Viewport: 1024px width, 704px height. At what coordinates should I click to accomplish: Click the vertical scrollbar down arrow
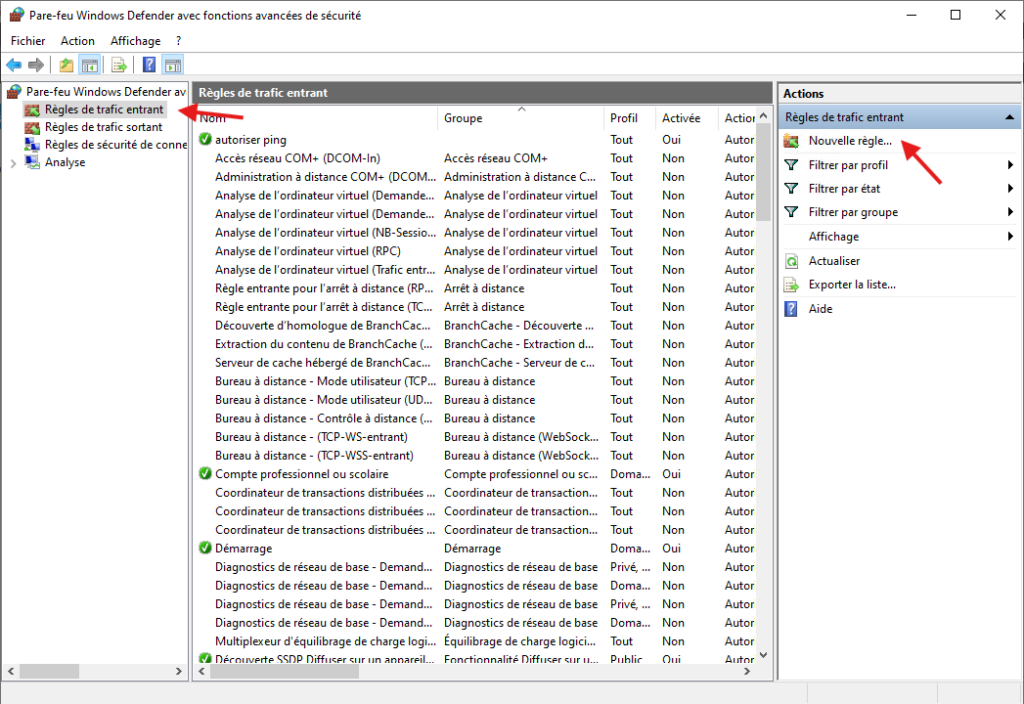763,655
